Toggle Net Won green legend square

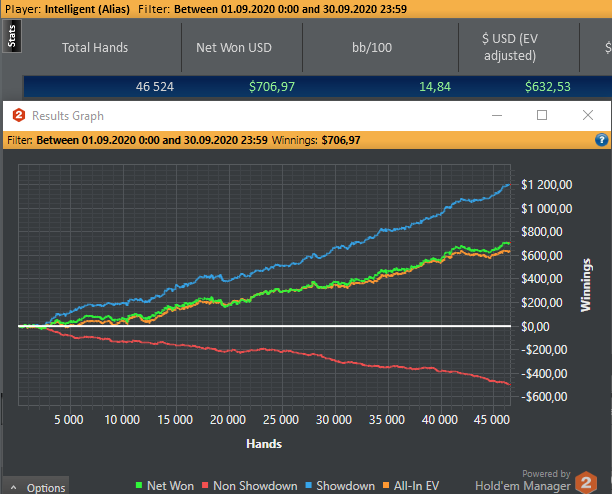tap(139, 485)
